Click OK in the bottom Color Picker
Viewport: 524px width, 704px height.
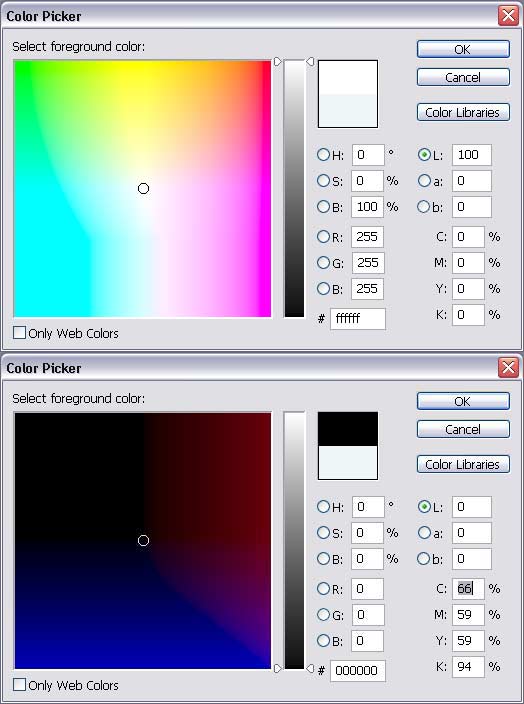click(x=463, y=401)
